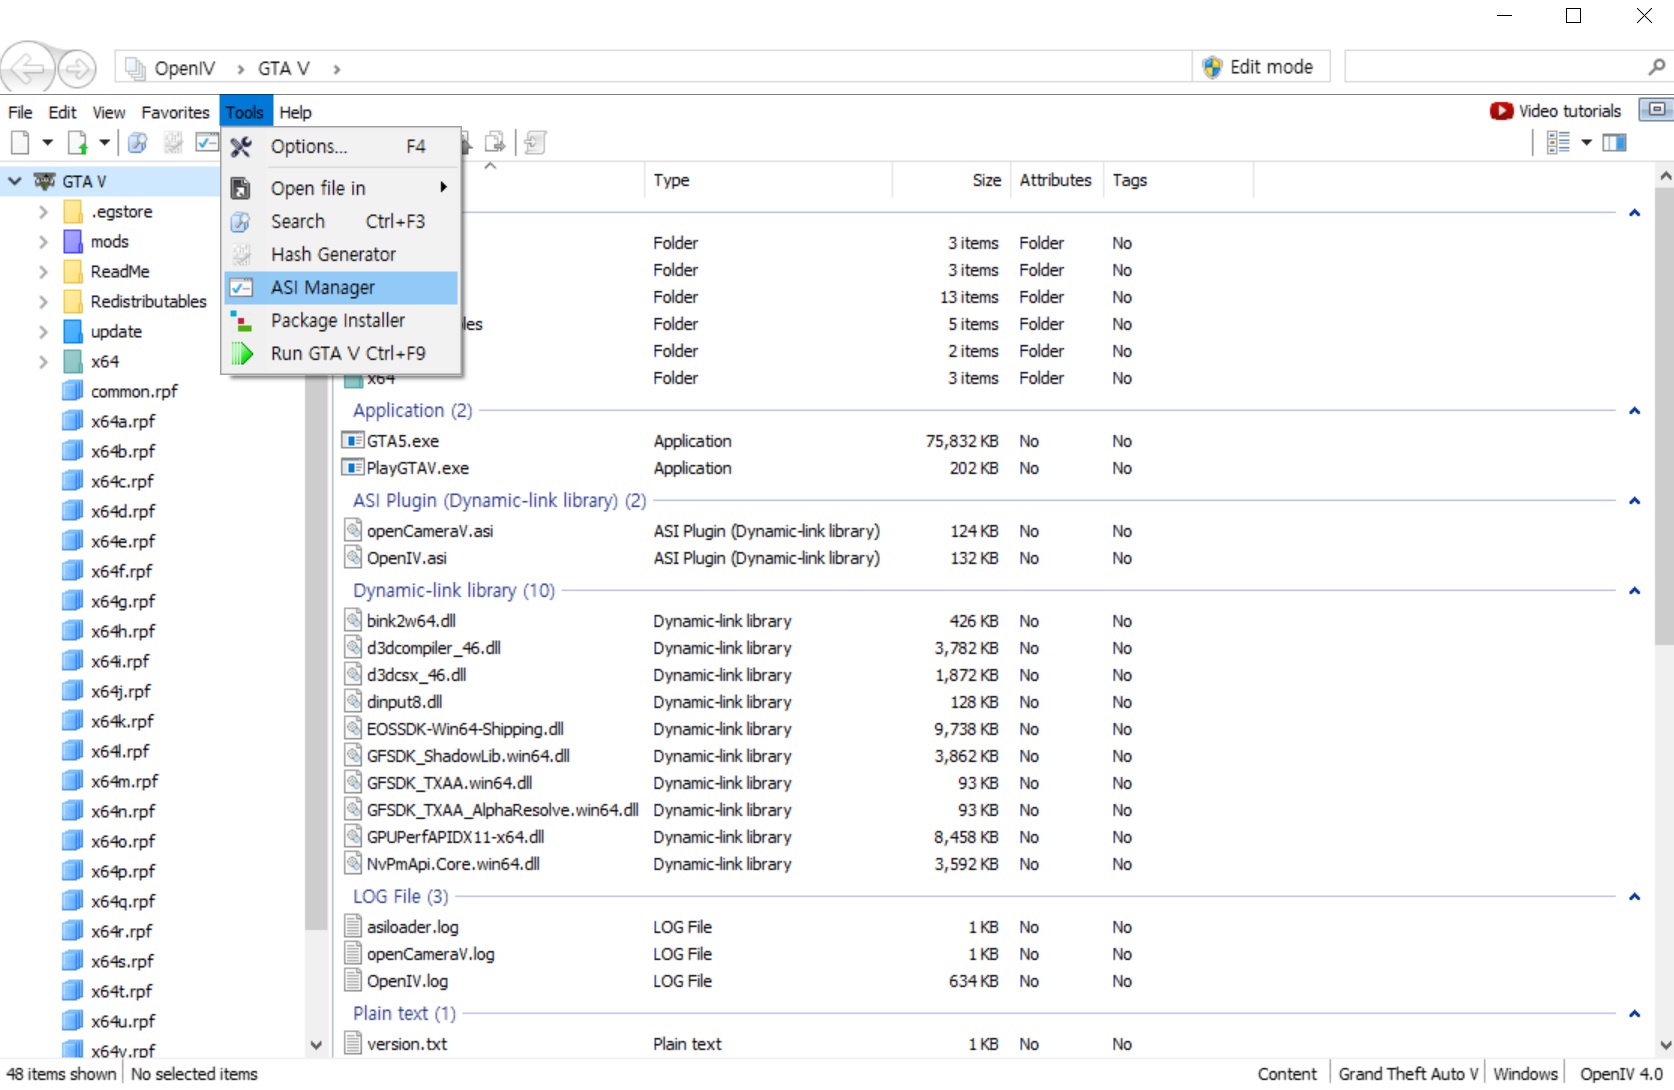
Task: Choose ASI Manager from the Tools menu
Action: (x=341, y=287)
